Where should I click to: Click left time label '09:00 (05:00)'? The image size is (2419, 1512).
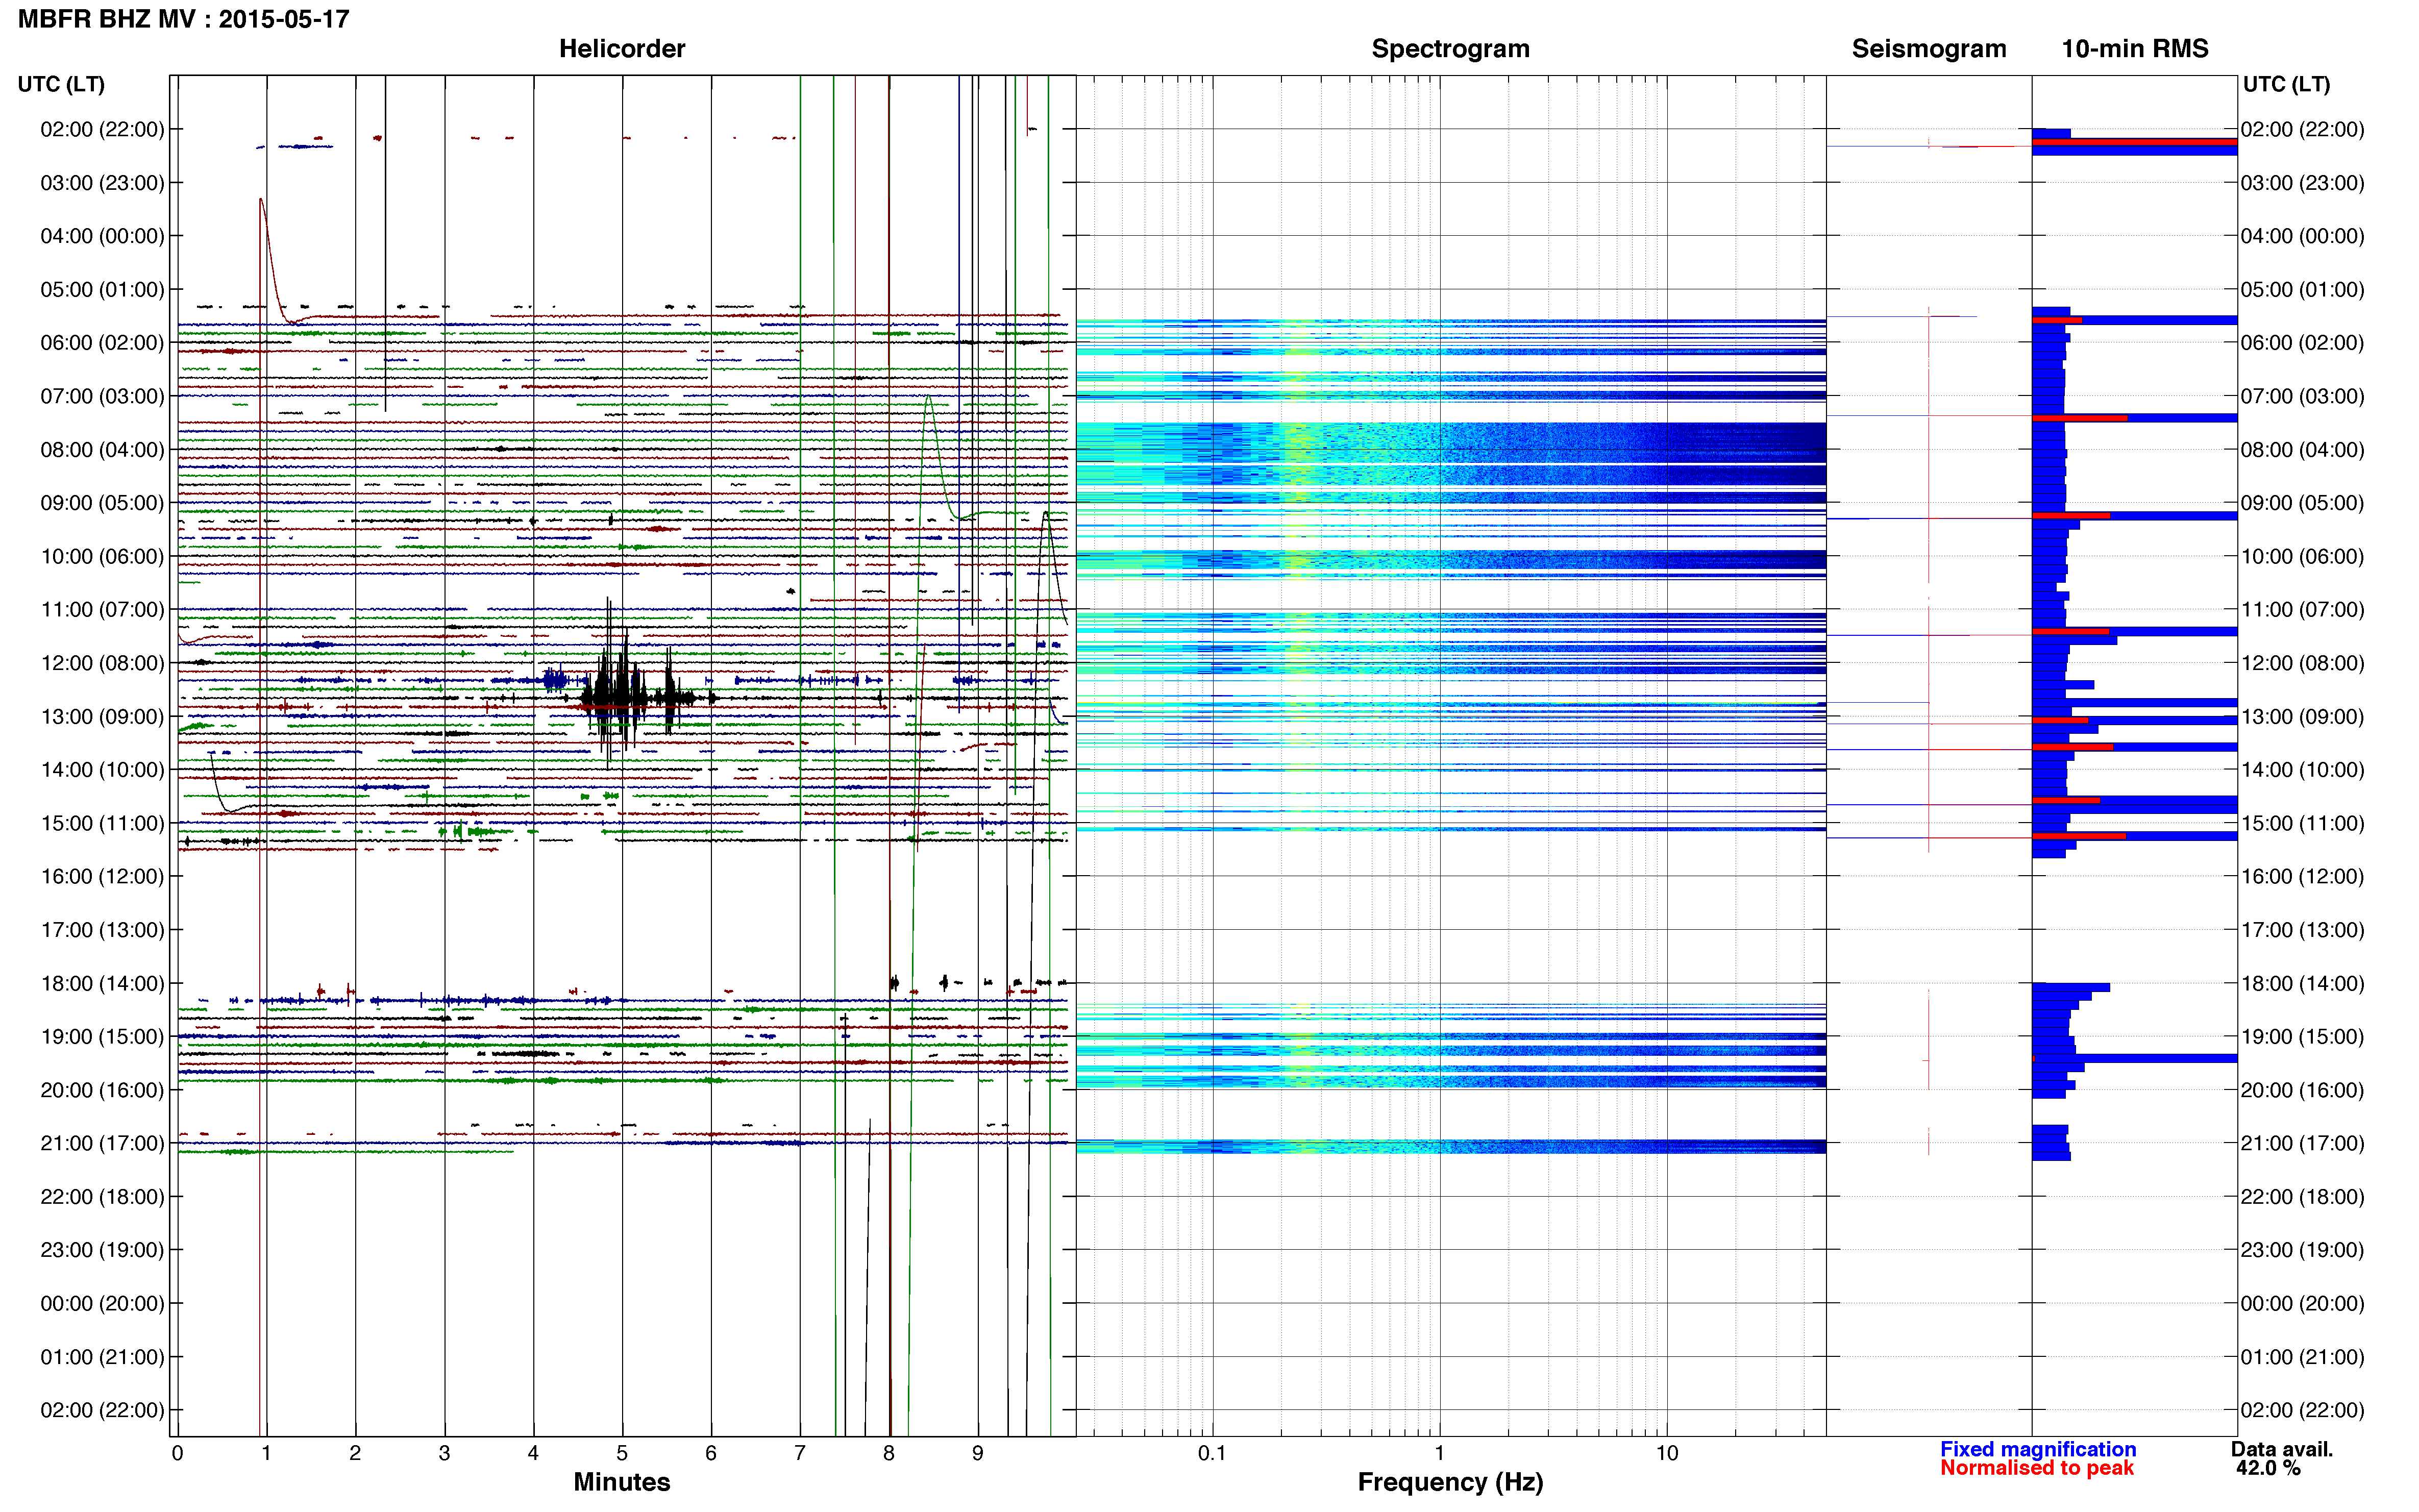[102, 502]
